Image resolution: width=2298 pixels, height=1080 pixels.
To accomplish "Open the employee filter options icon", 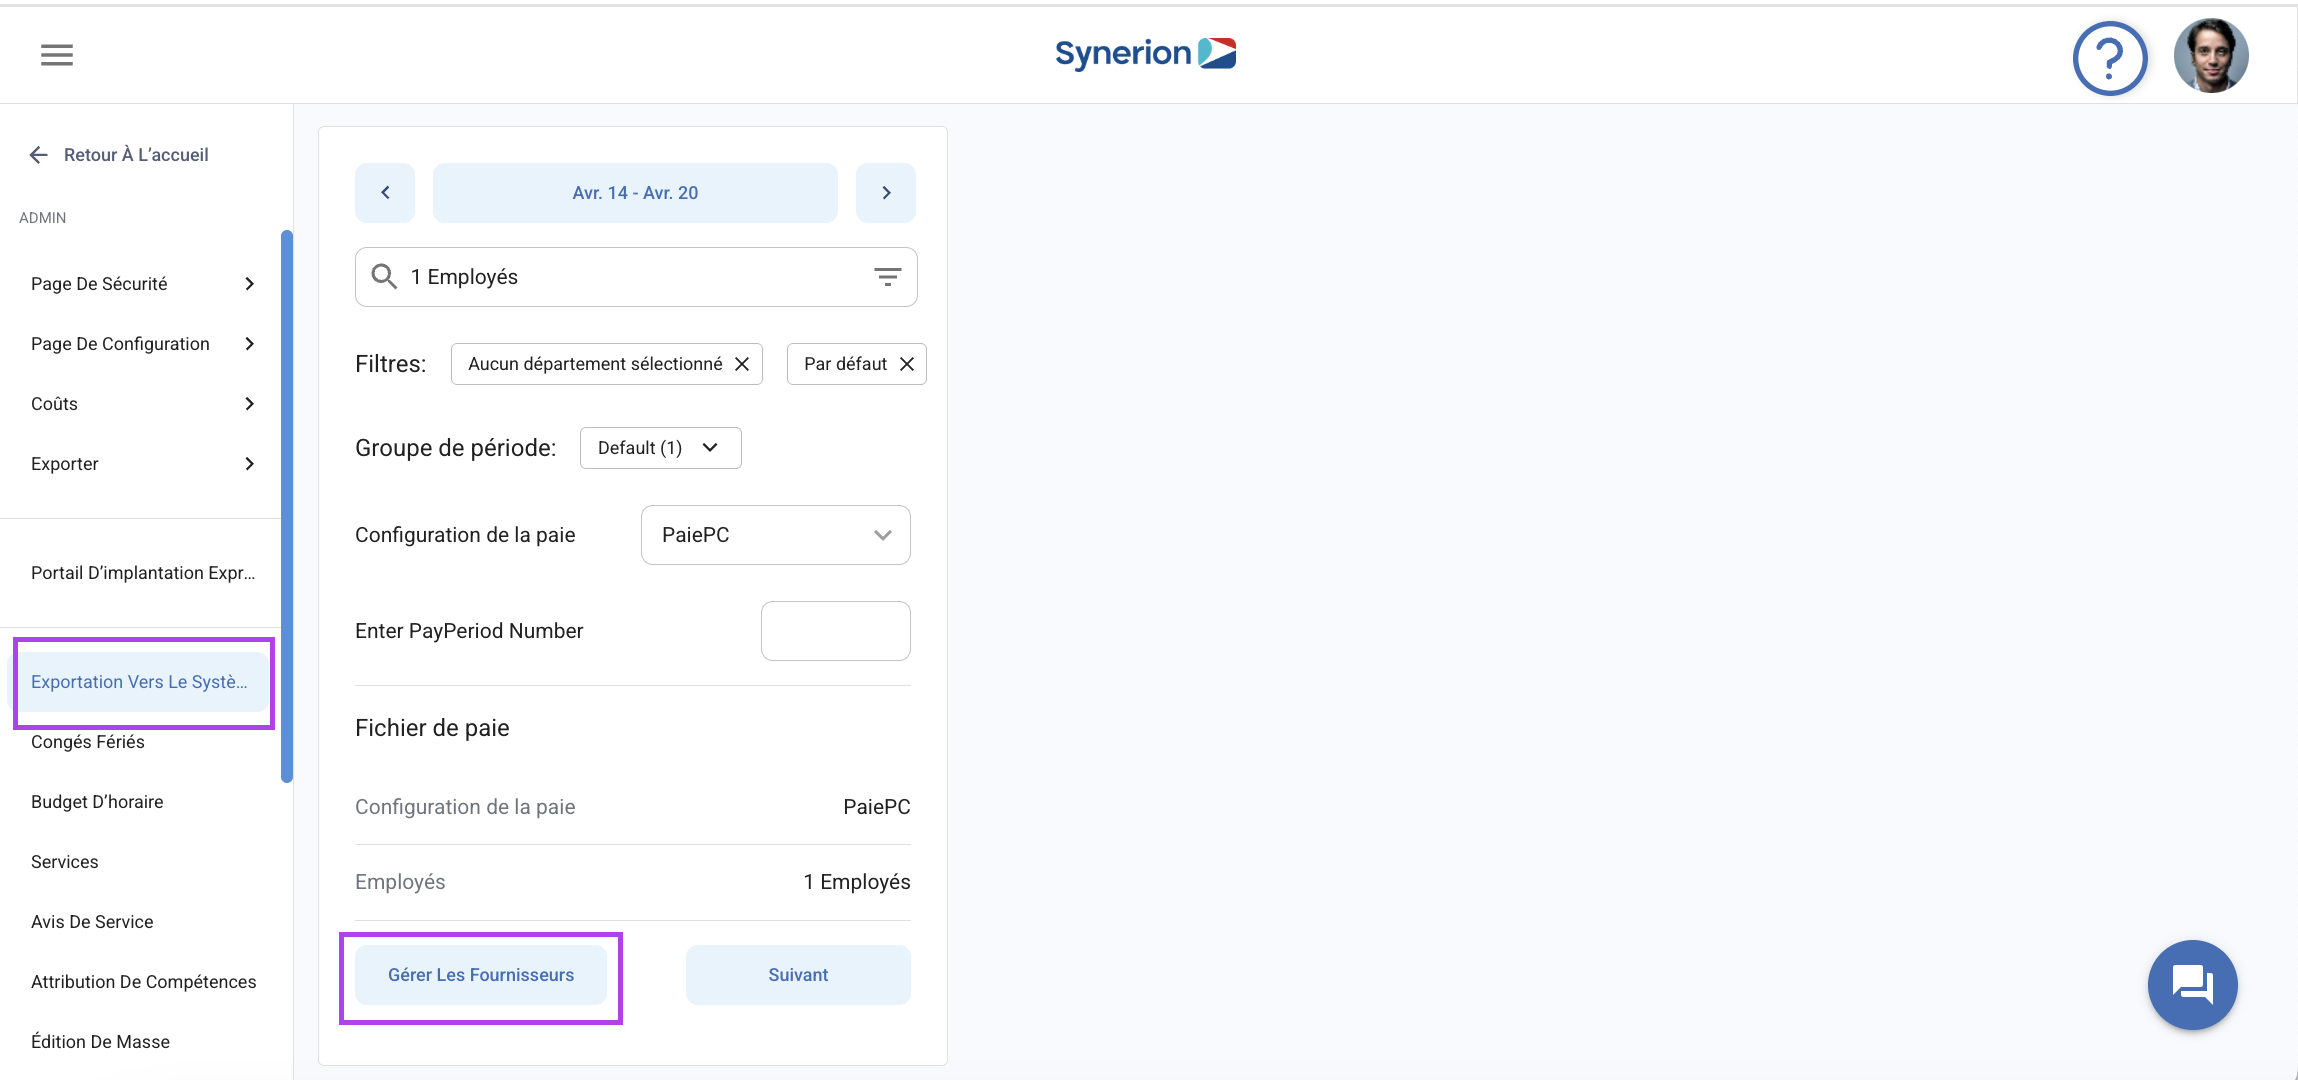I will pos(887,277).
